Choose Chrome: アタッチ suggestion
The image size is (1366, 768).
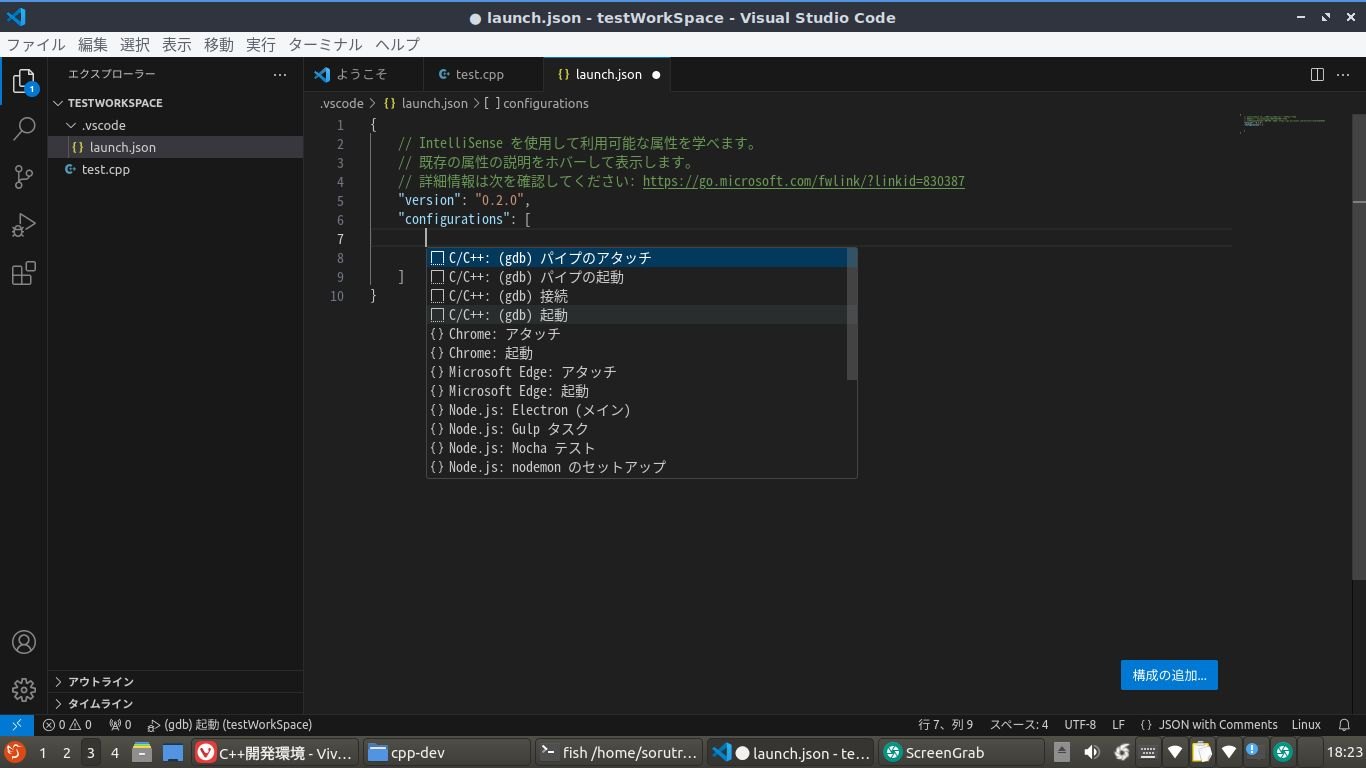(x=636, y=334)
